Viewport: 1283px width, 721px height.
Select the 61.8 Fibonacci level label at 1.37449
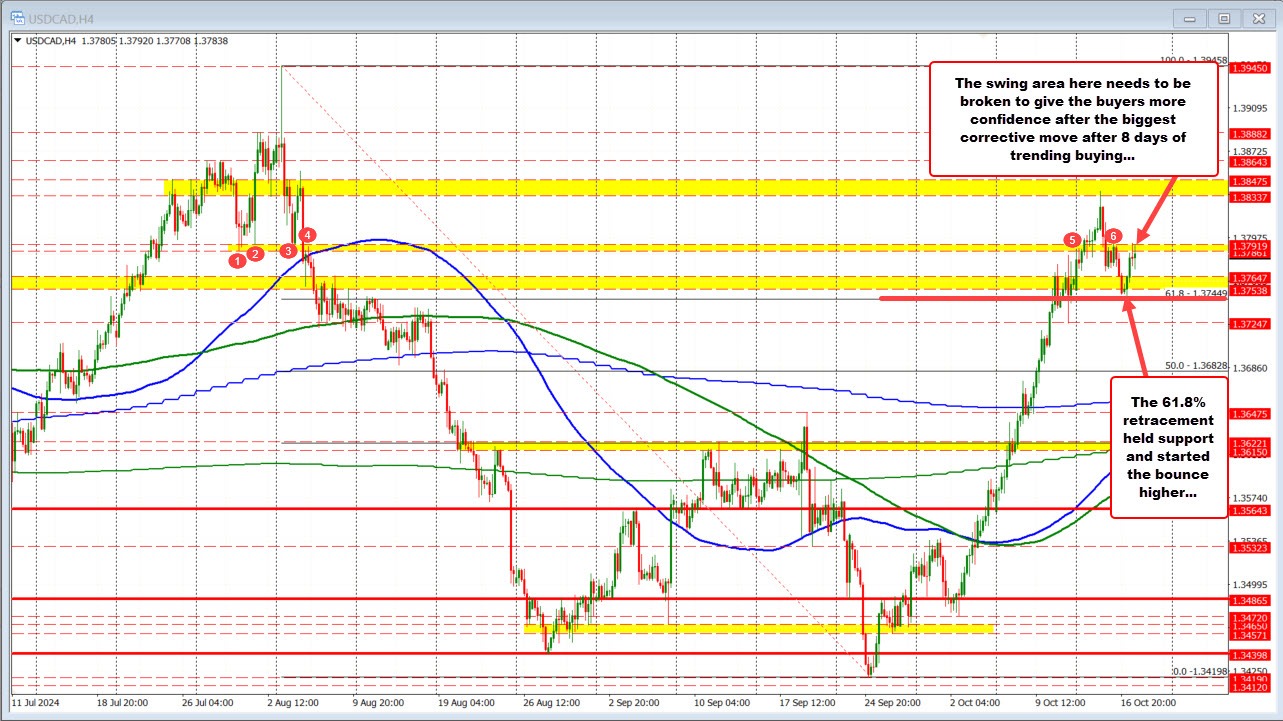(1193, 292)
